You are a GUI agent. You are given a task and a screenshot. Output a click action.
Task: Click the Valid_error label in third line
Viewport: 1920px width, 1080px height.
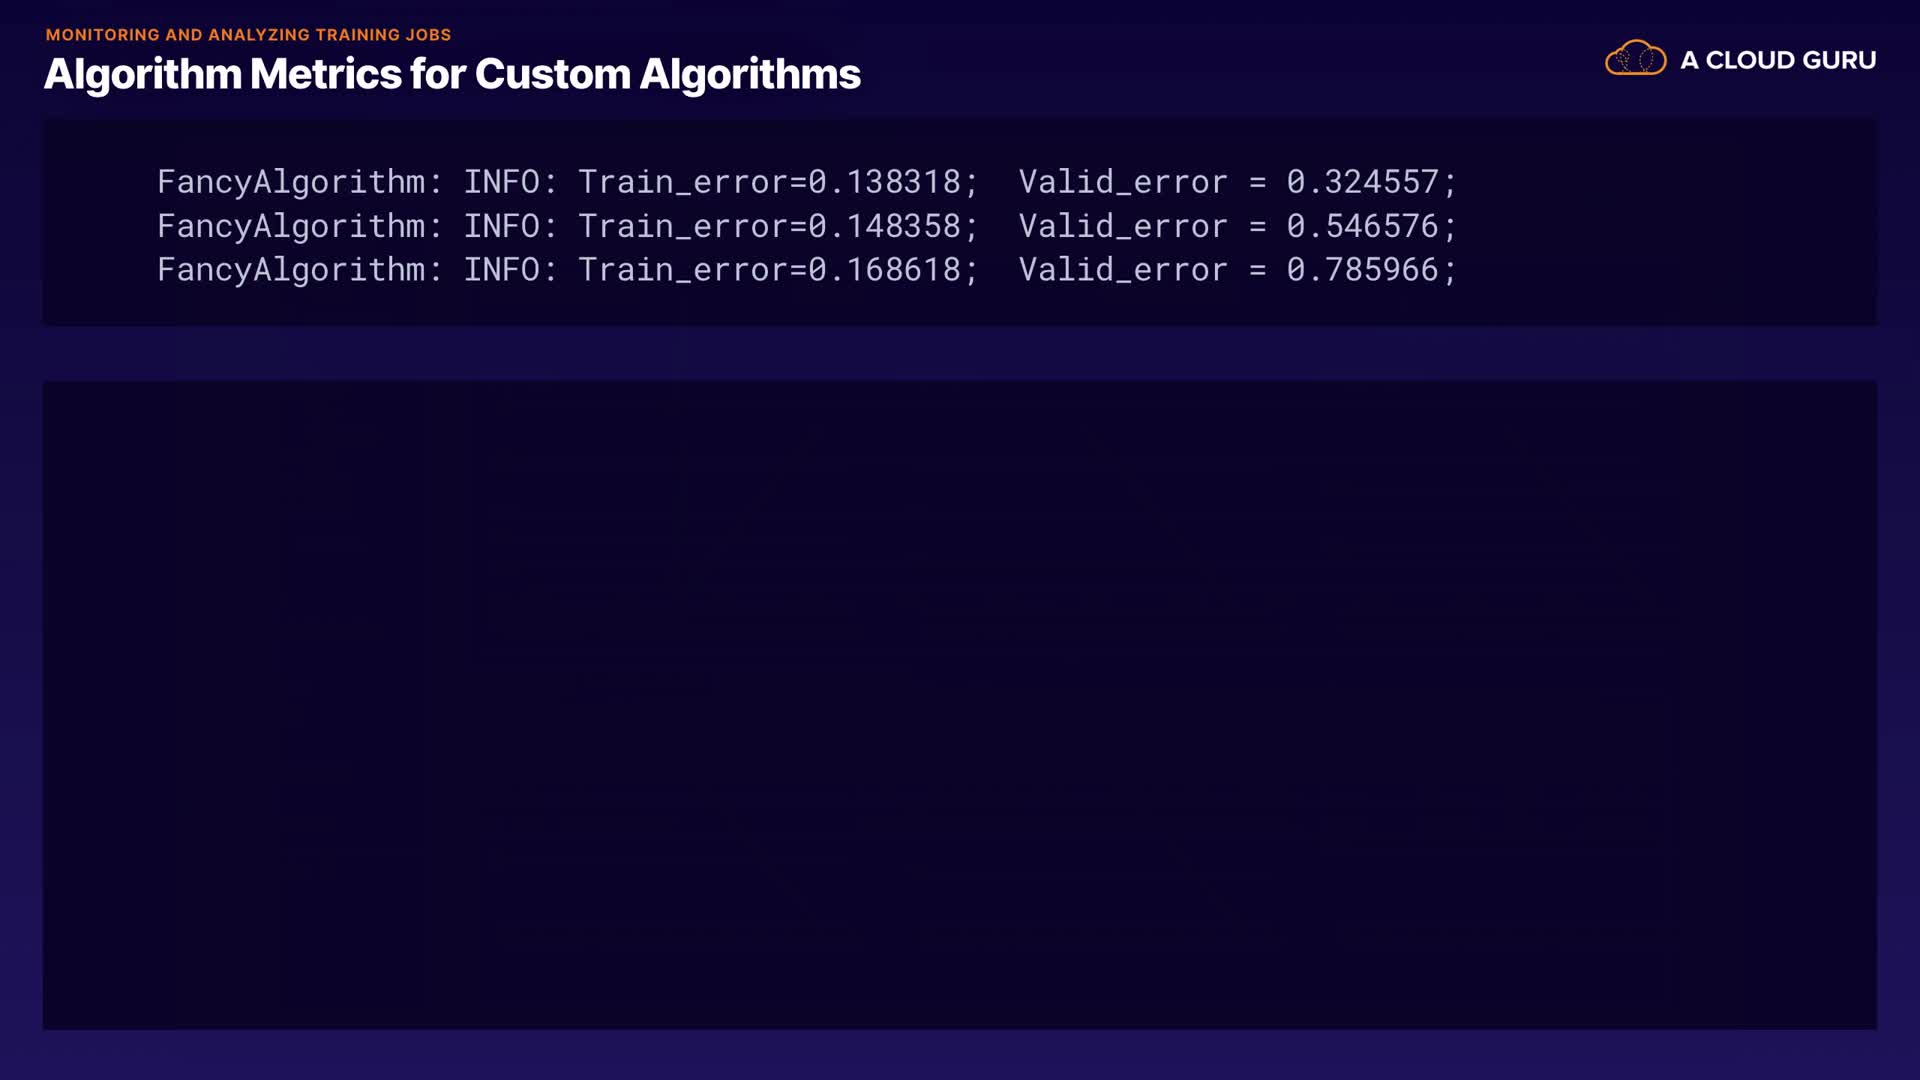tap(1122, 270)
